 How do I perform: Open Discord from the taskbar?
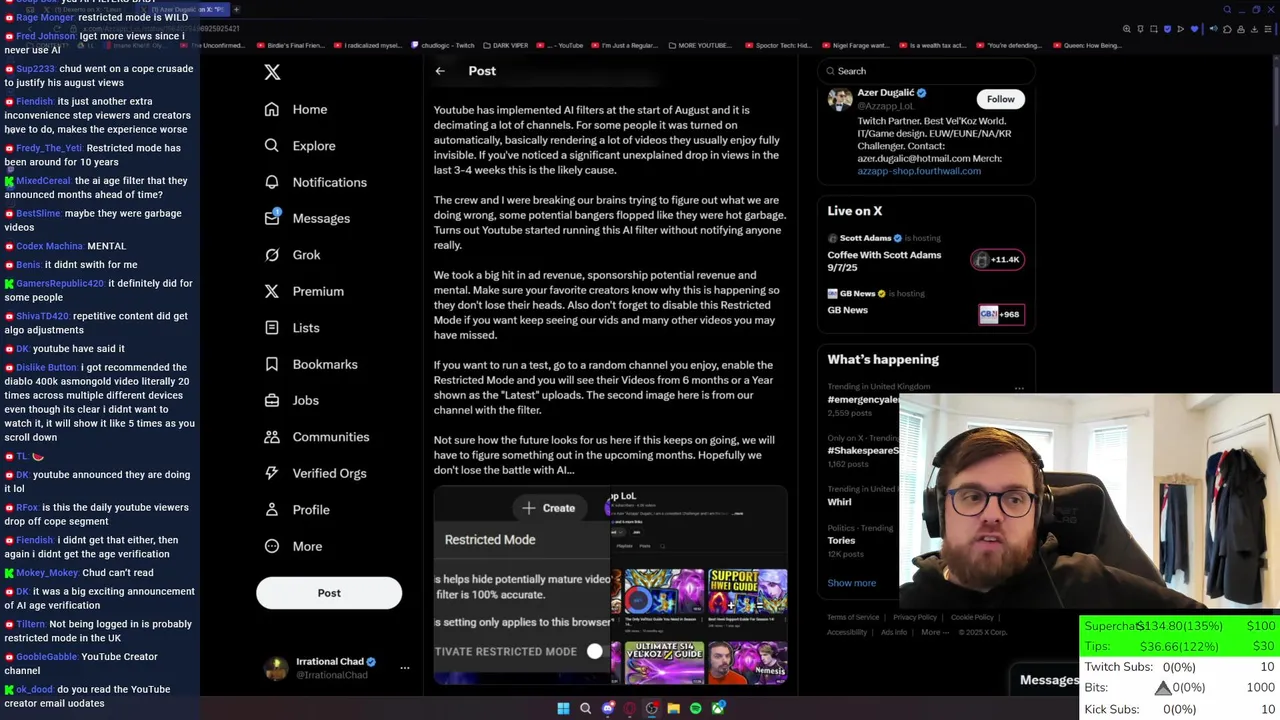607,708
